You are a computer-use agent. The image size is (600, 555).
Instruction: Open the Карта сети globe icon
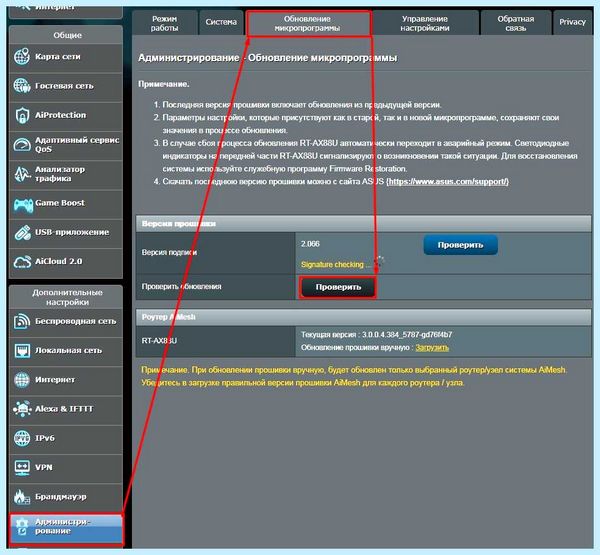click(22, 57)
